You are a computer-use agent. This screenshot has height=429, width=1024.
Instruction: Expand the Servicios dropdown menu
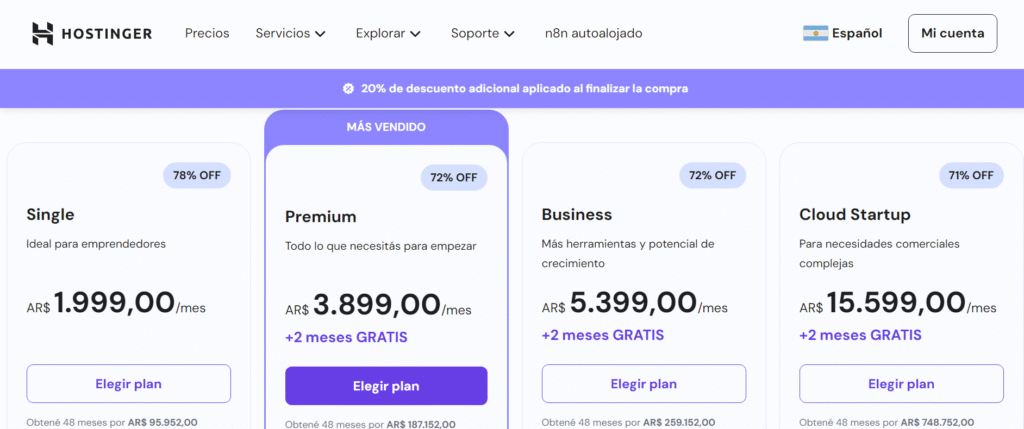291,33
